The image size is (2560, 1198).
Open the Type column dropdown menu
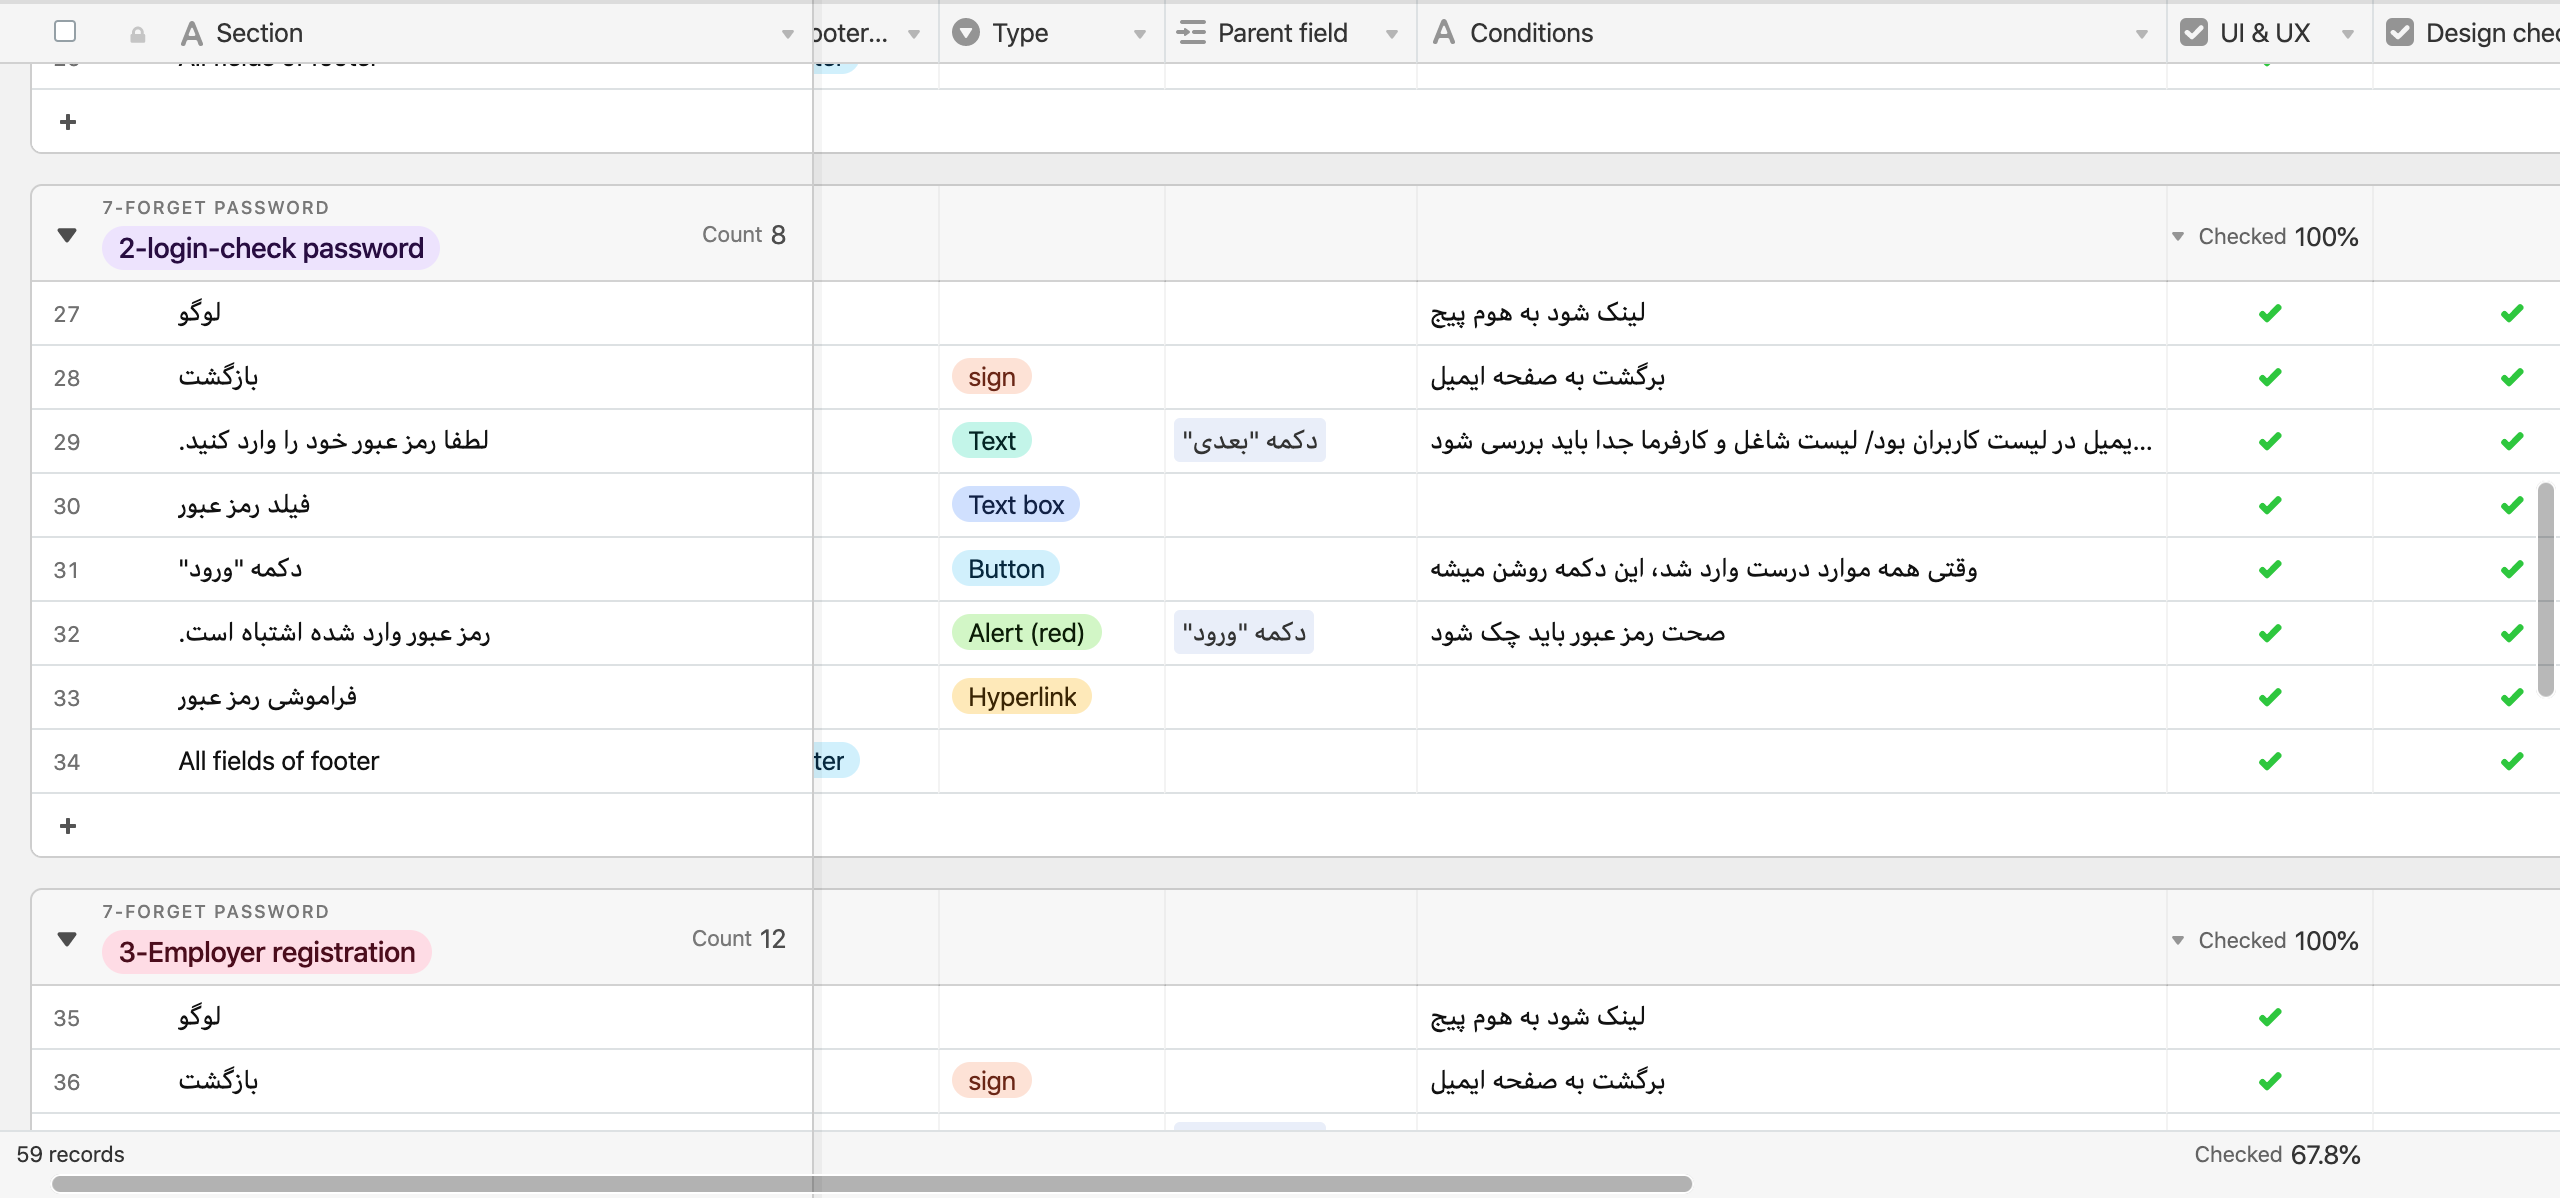pyautogui.click(x=1140, y=34)
